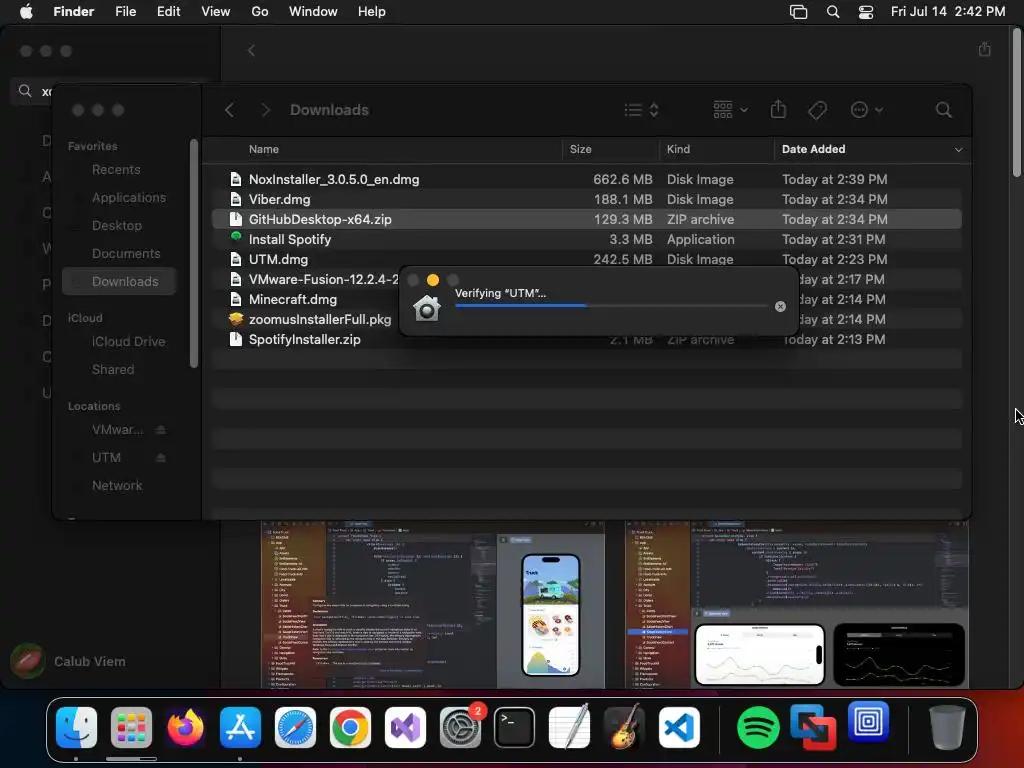Viewport: 1024px width, 768px height.
Task: Select Documents in the sidebar
Action: point(118,253)
